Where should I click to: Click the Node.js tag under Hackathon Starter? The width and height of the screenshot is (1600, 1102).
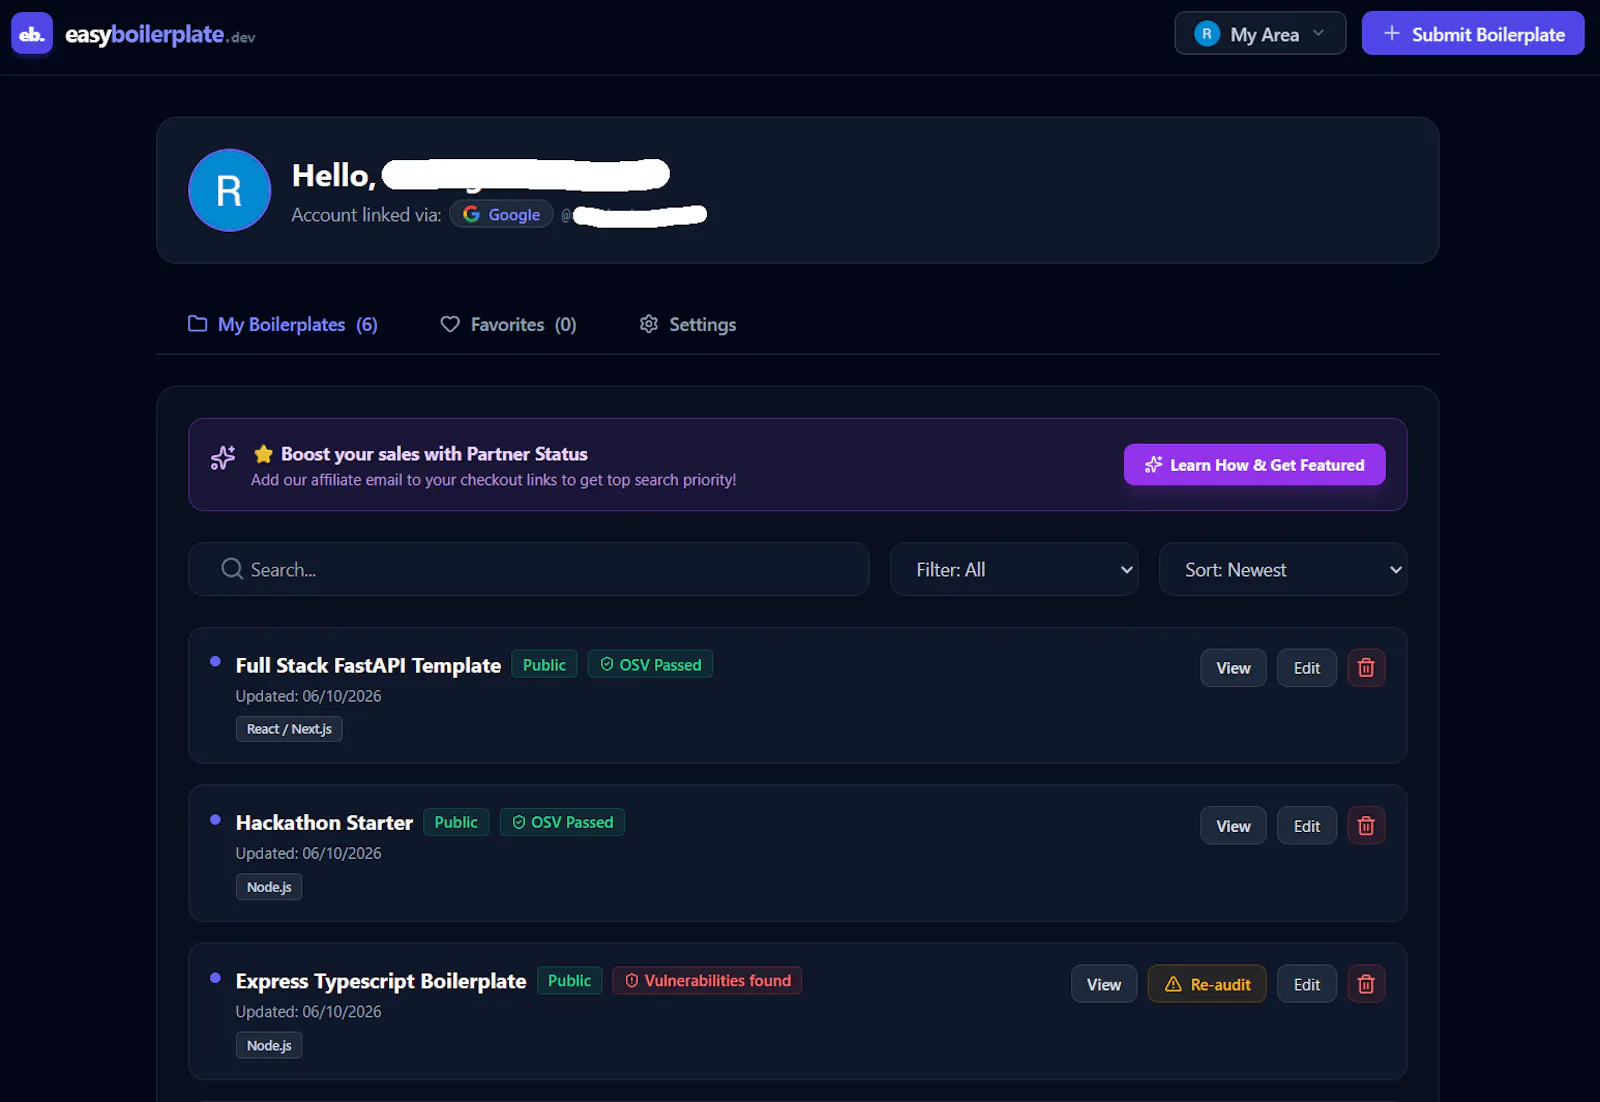(x=269, y=887)
